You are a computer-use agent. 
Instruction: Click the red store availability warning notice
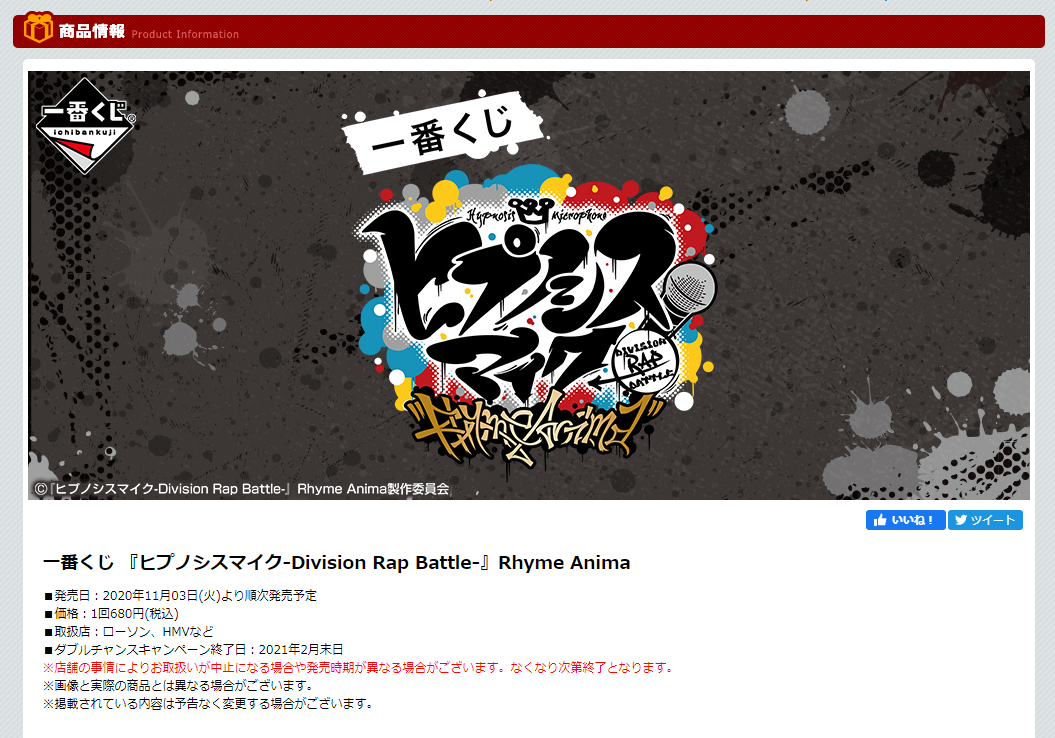[358, 667]
